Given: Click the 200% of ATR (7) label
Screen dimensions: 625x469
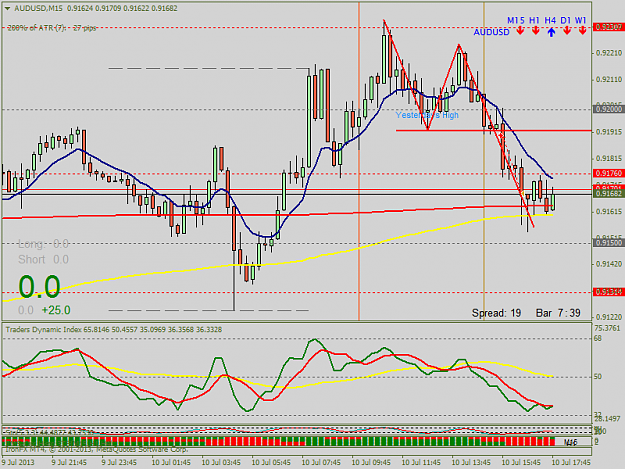Looking at the screenshot, I should pyautogui.click(x=52, y=28).
